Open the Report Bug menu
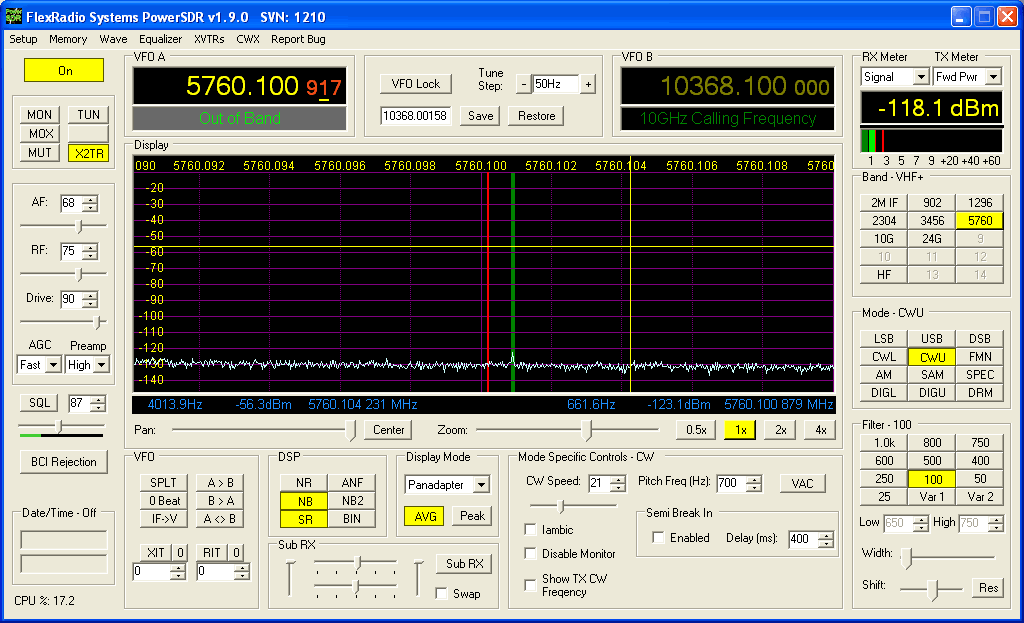This screenshot has width=1024, height=623. pyautogui.click(x=298, y=39)
